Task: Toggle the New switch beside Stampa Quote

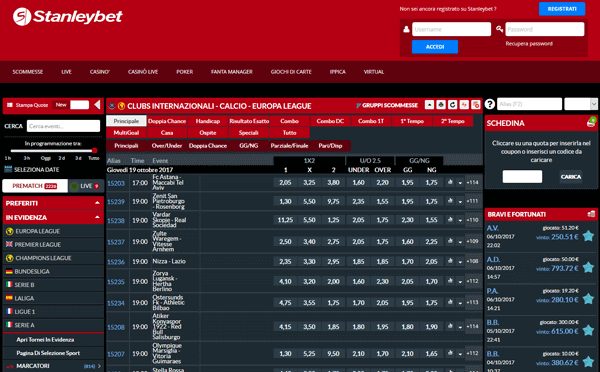Action: [79, 105]
